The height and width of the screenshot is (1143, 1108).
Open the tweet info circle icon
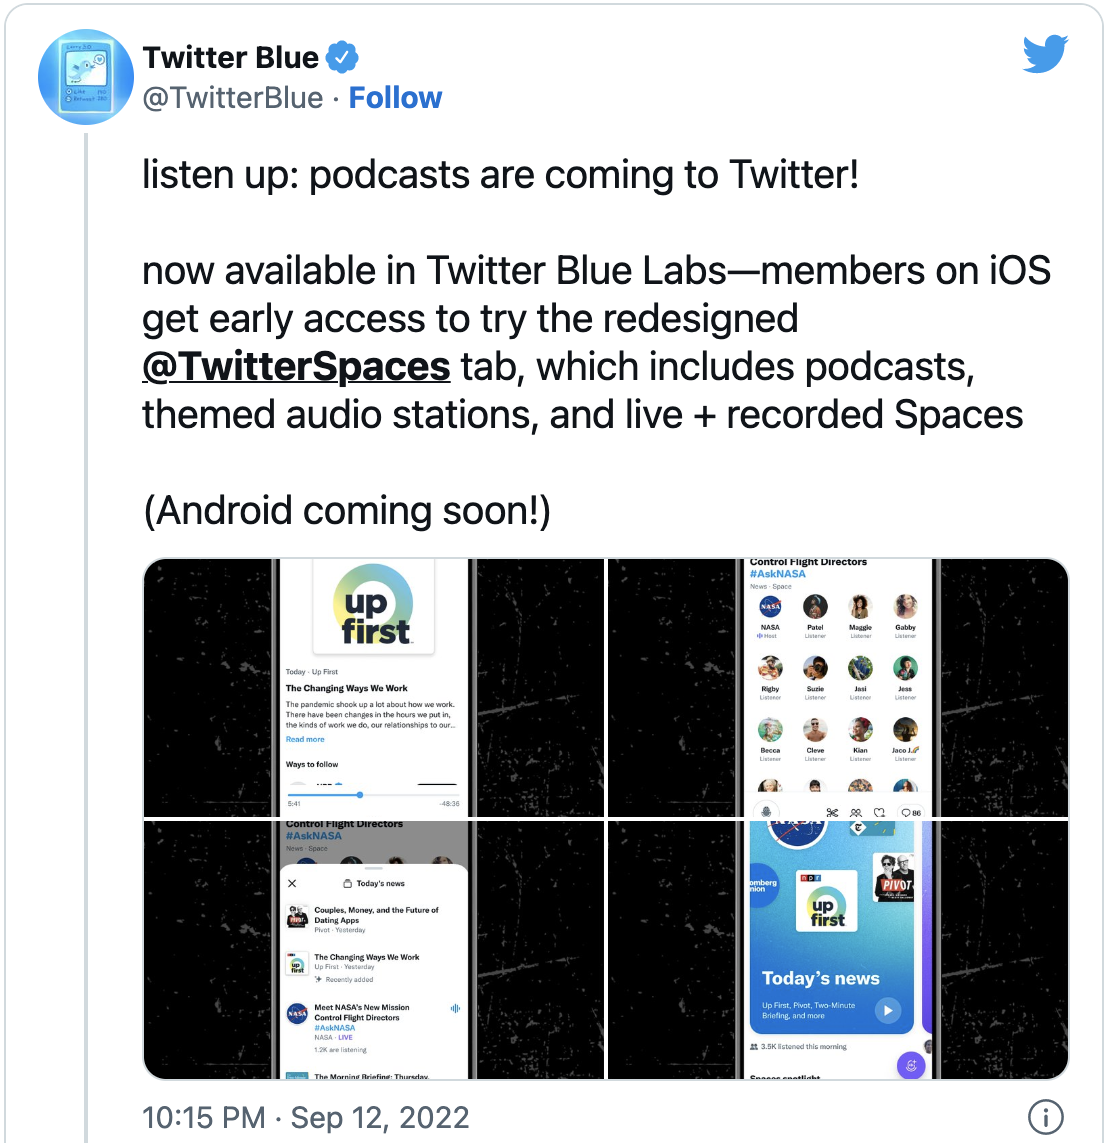[x=1045, y=1117]
